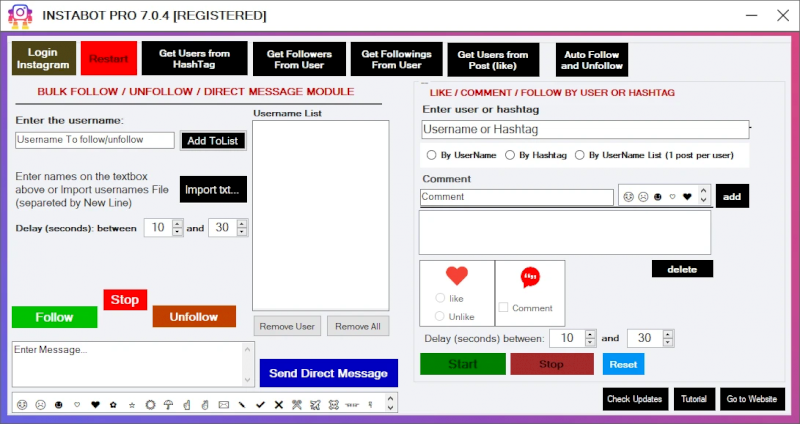Pick the black heart in the comment emoji box

pos(687,196)
